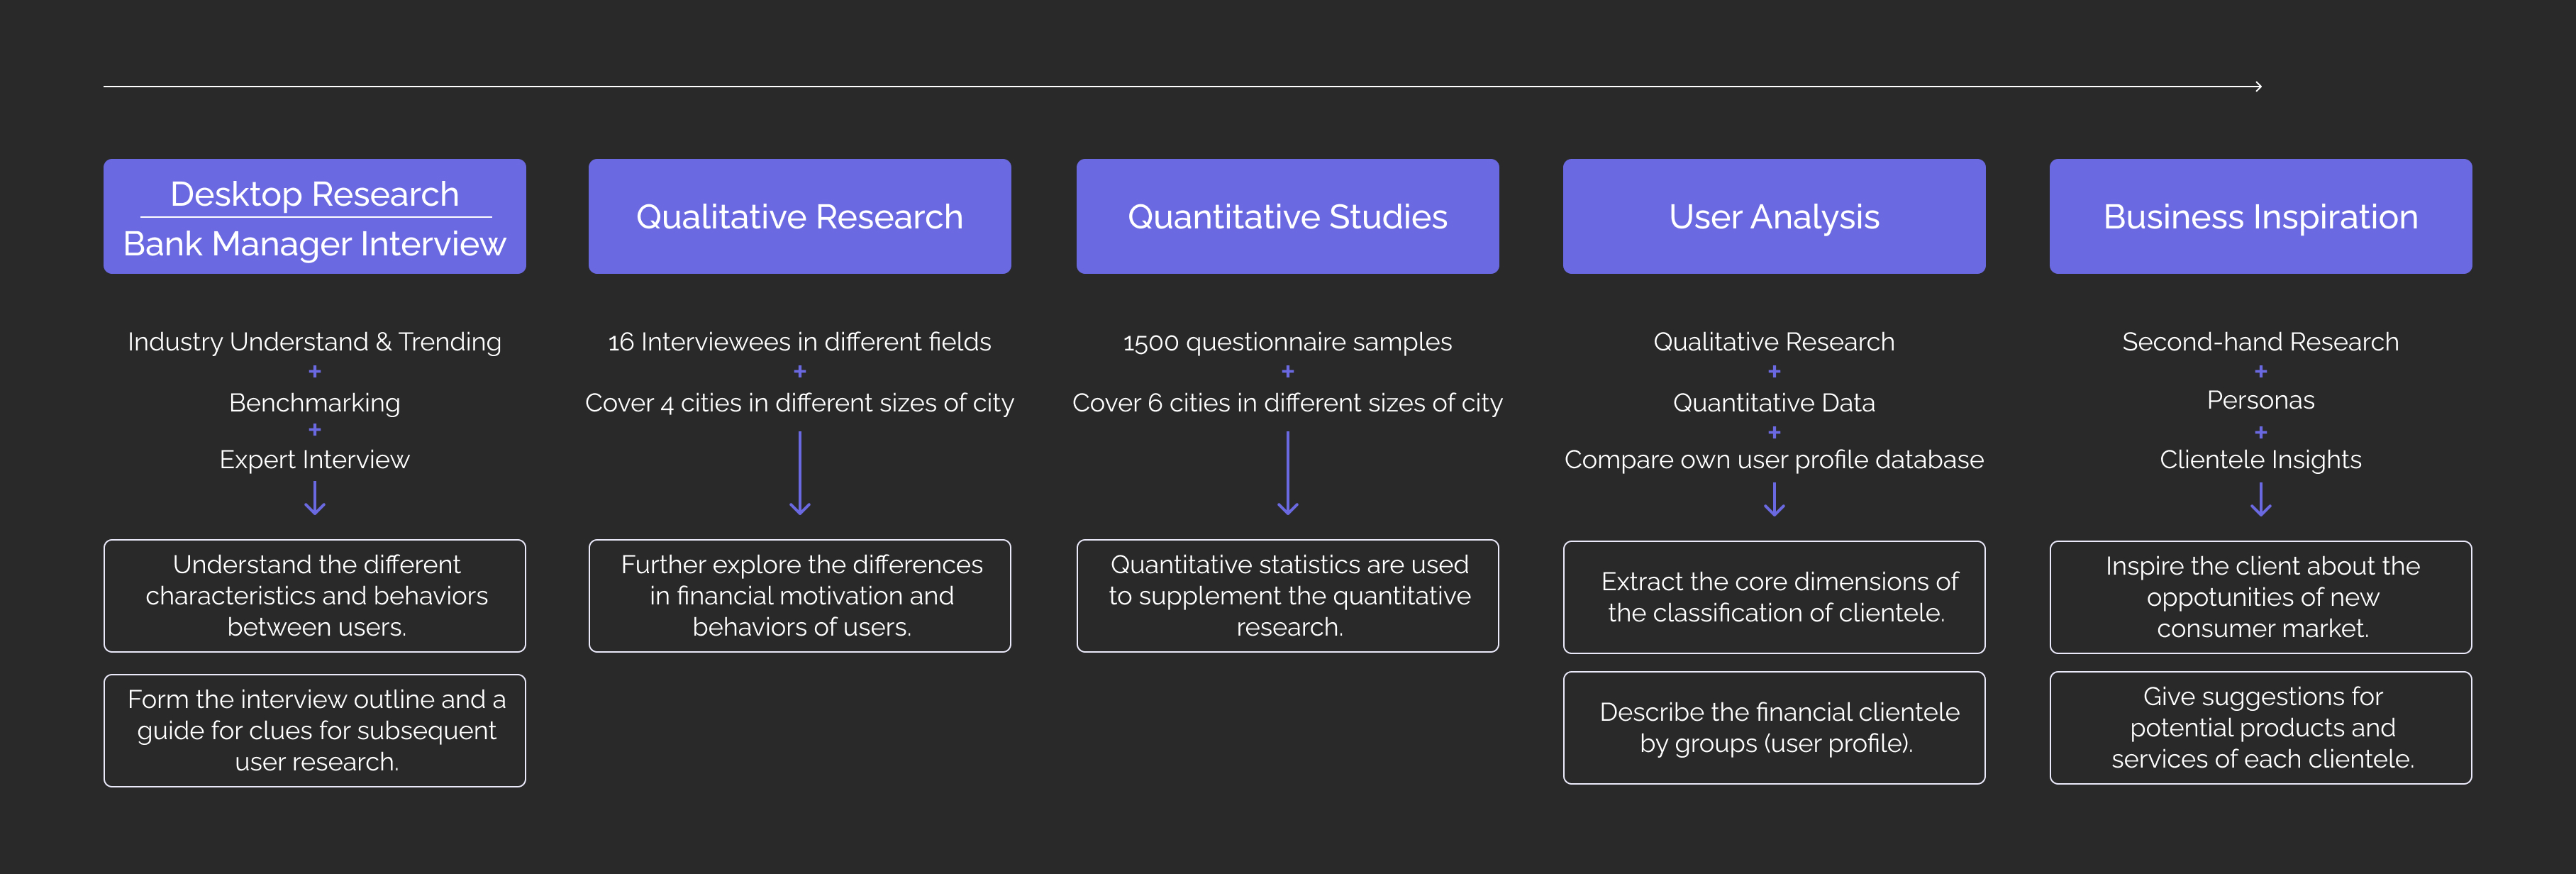The height and width of the screenshot is (874, 2576).
Task: Click plus sign below 'Second-hand Research'
Action: click(2260, 372)
